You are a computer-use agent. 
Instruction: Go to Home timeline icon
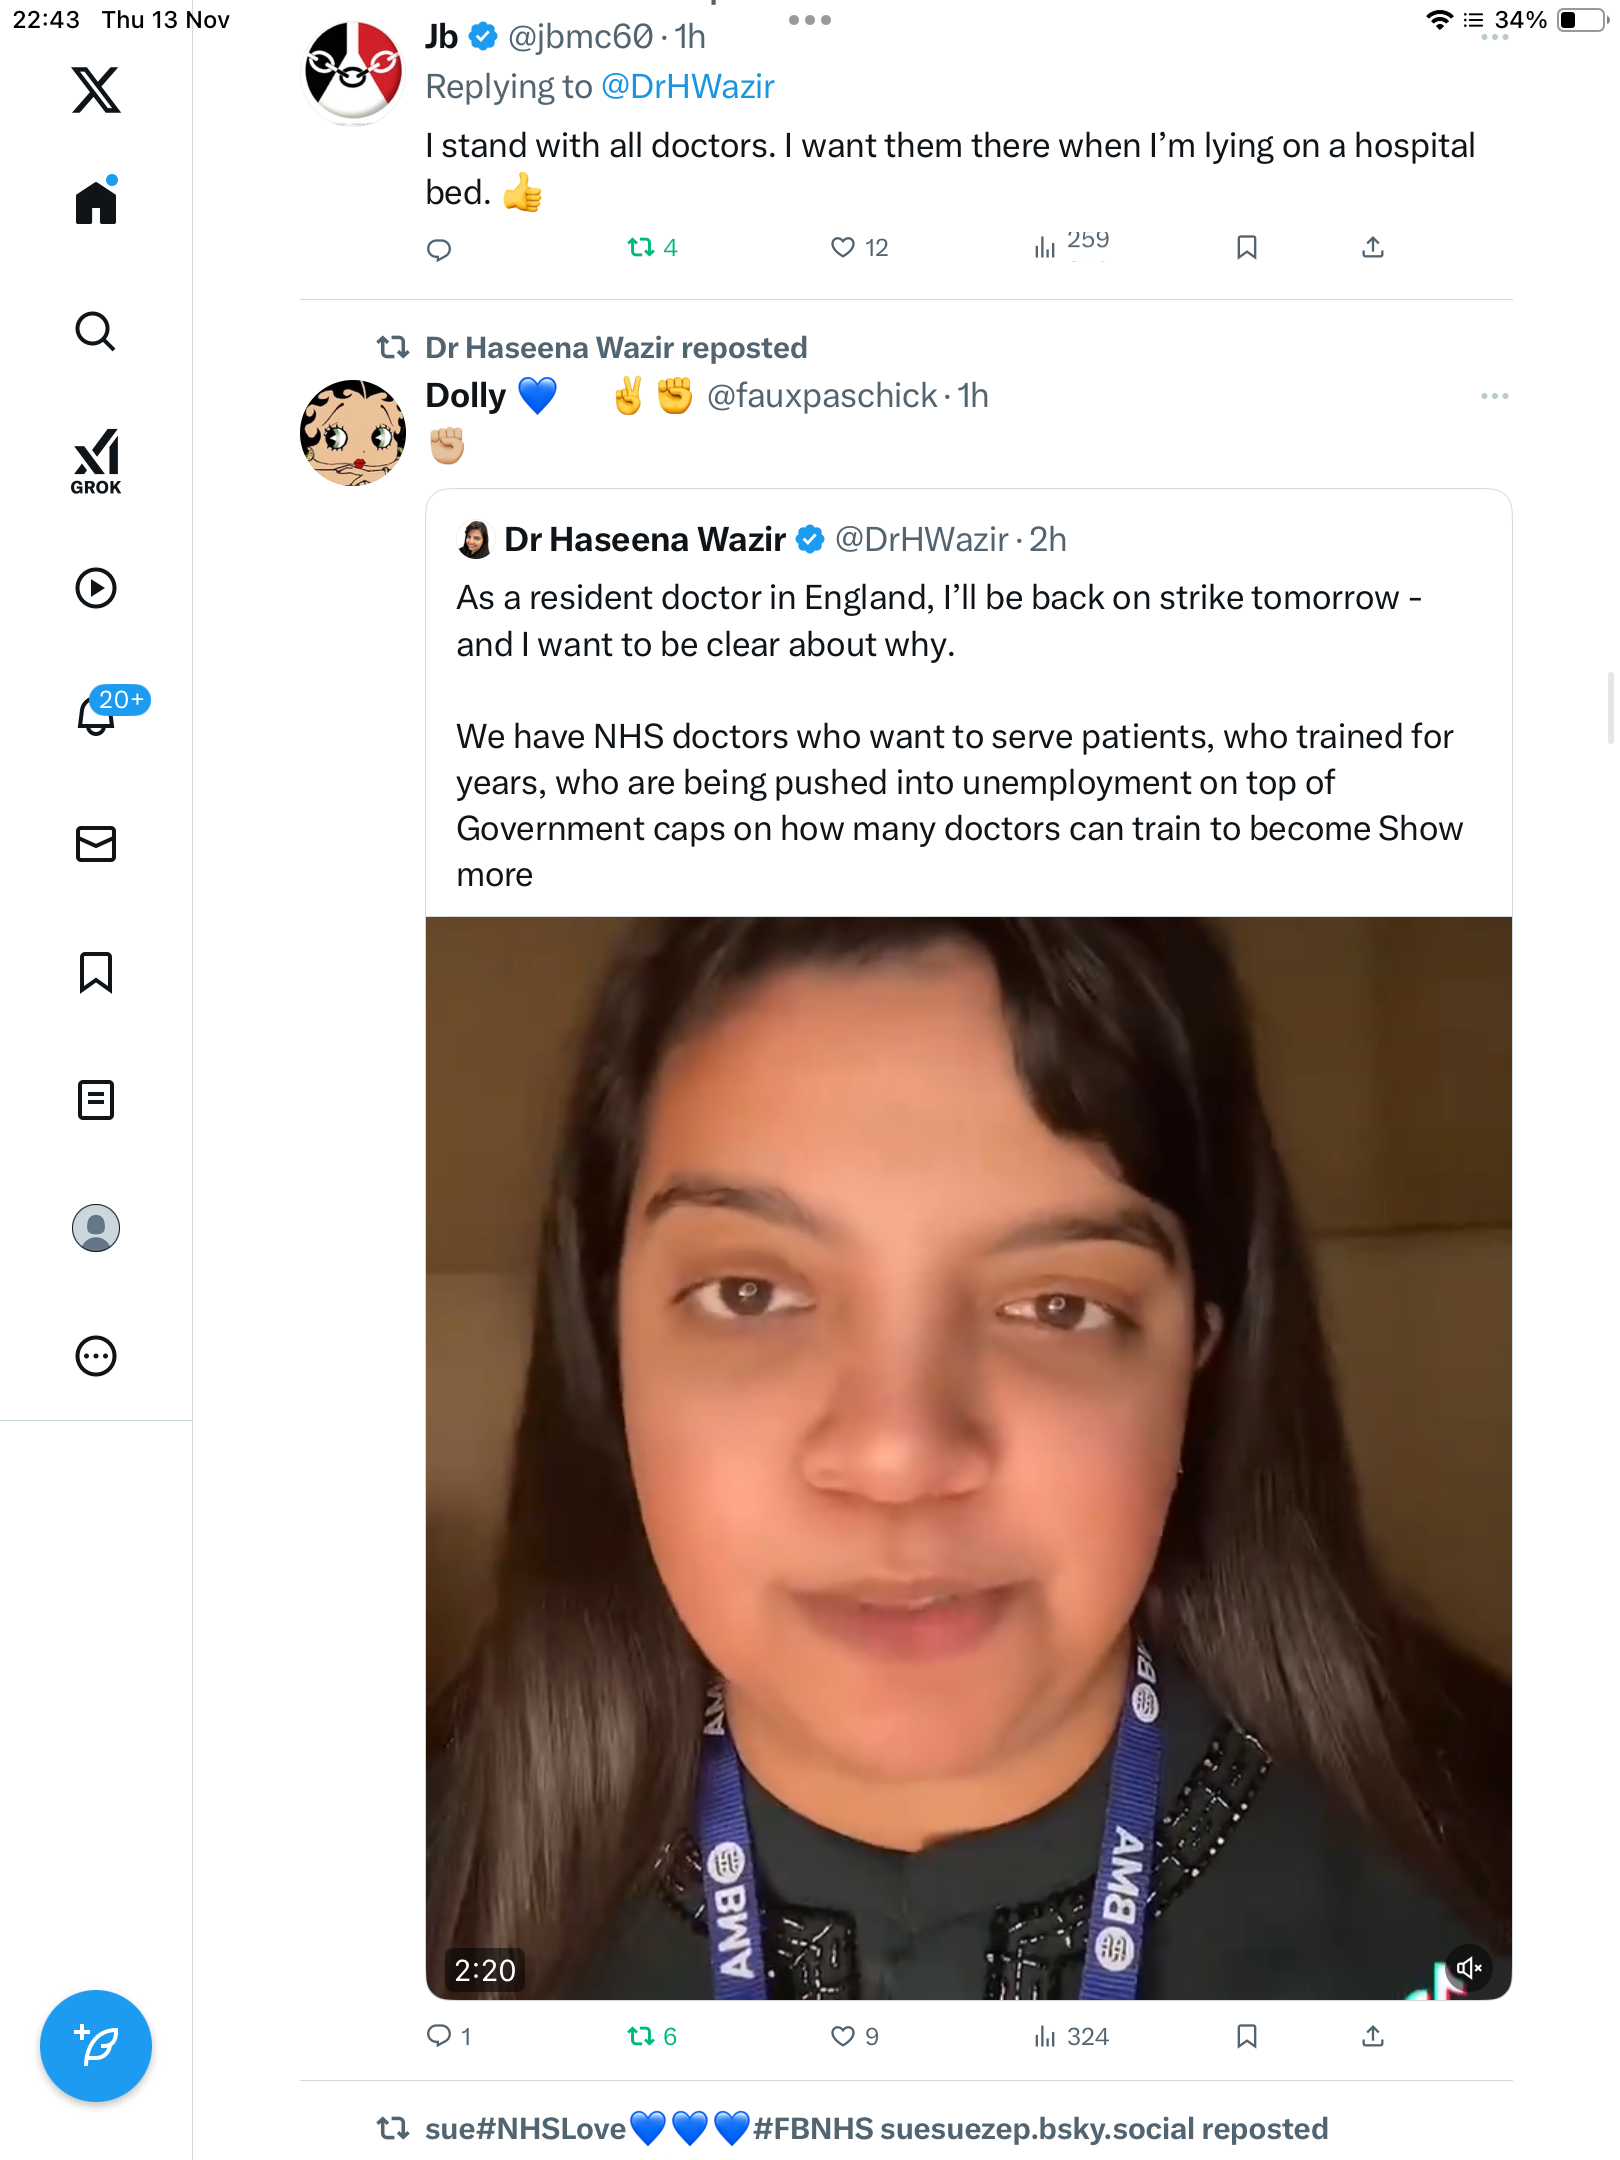[96, 203]
